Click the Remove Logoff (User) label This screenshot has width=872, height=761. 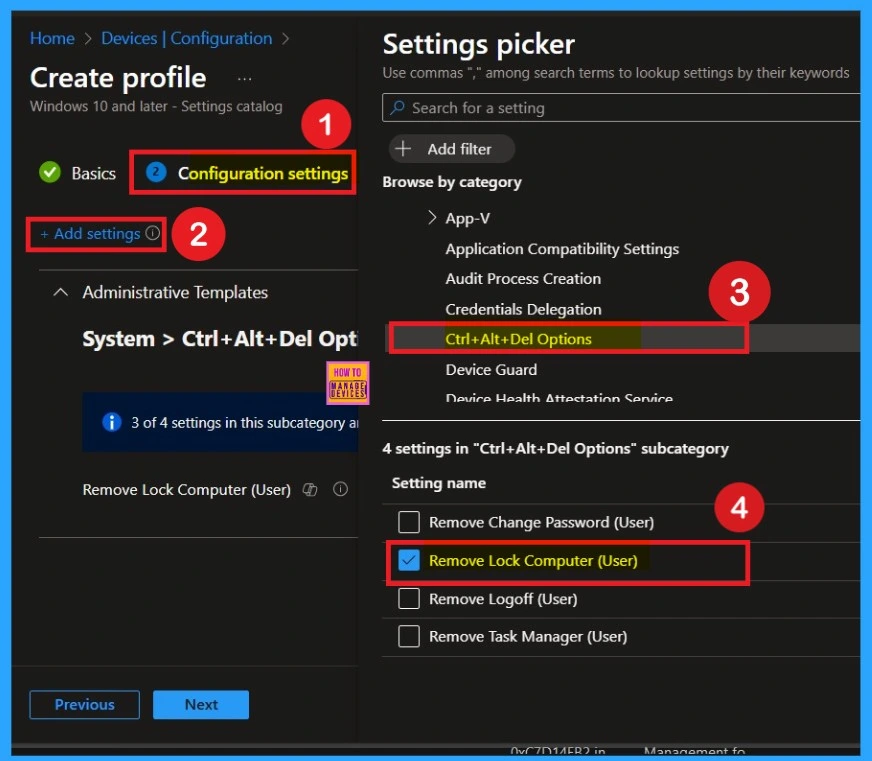pyautogui.click(x=503, y=599)
